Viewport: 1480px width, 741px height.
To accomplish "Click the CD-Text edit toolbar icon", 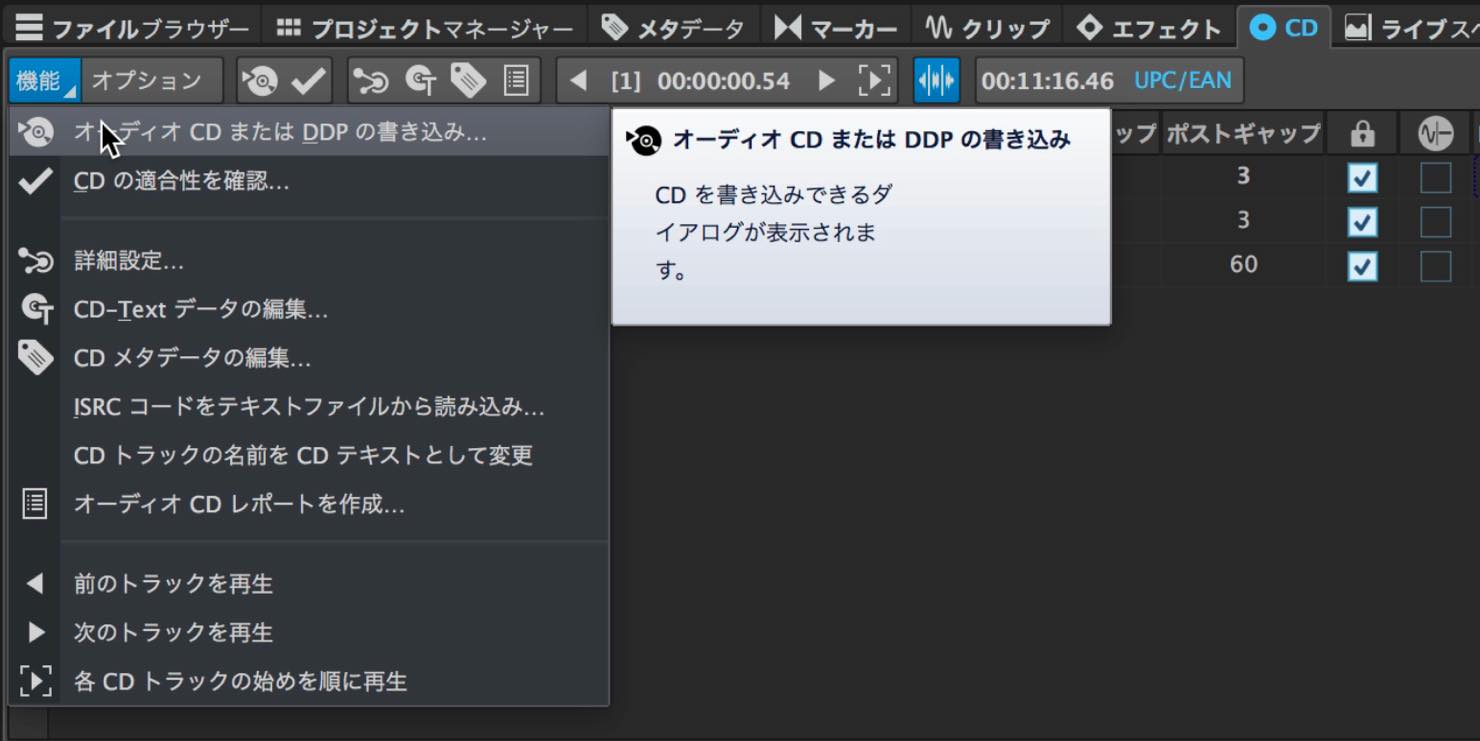I will coord(420,81).
